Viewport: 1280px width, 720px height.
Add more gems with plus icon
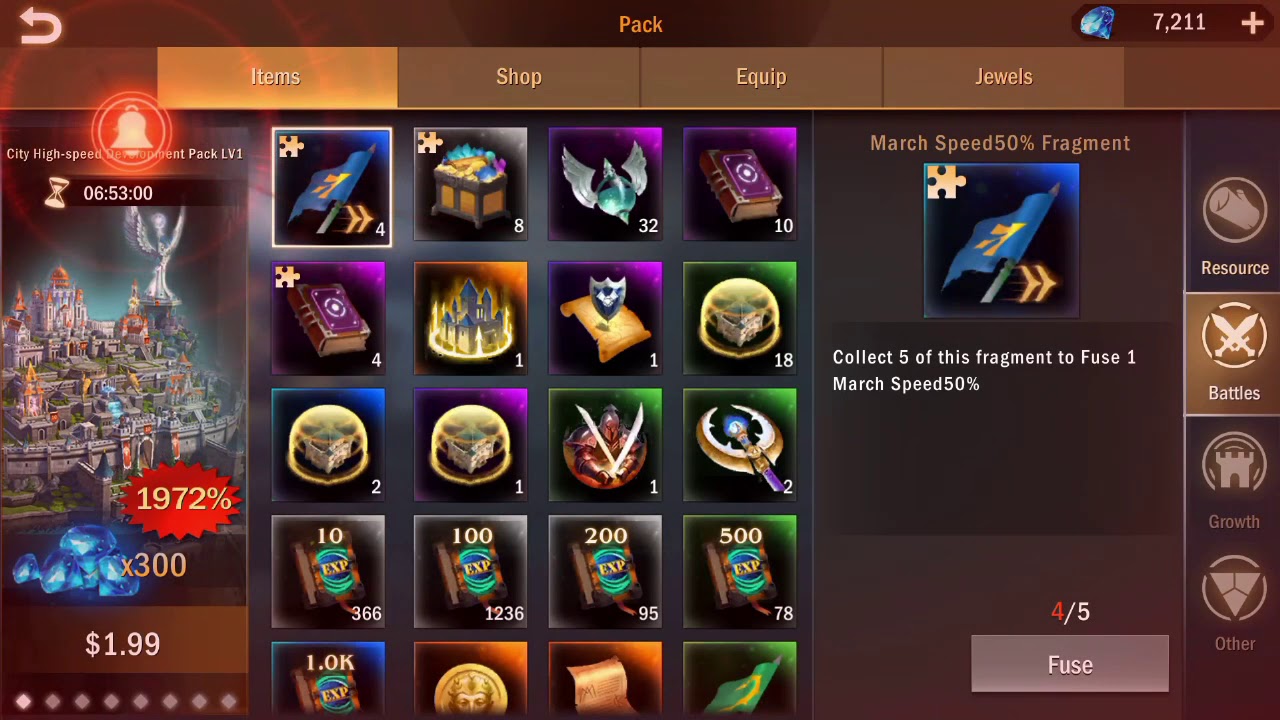[1252, 24]
